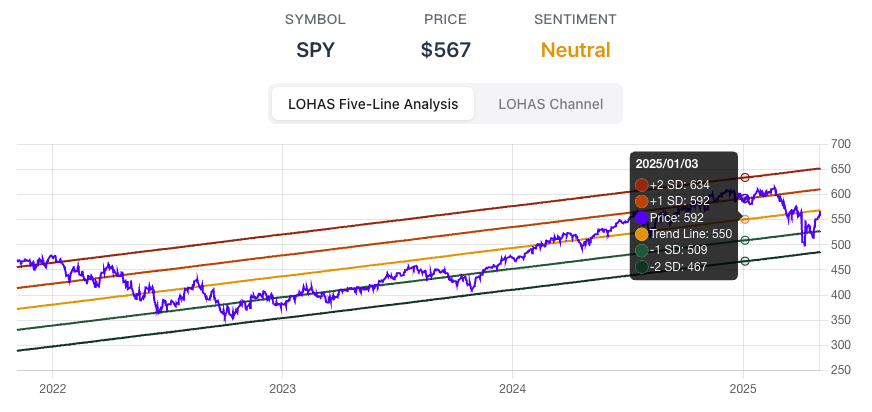872x412 pixels.
Task: Click the 300 y-axis label
Action: (840, 345)
